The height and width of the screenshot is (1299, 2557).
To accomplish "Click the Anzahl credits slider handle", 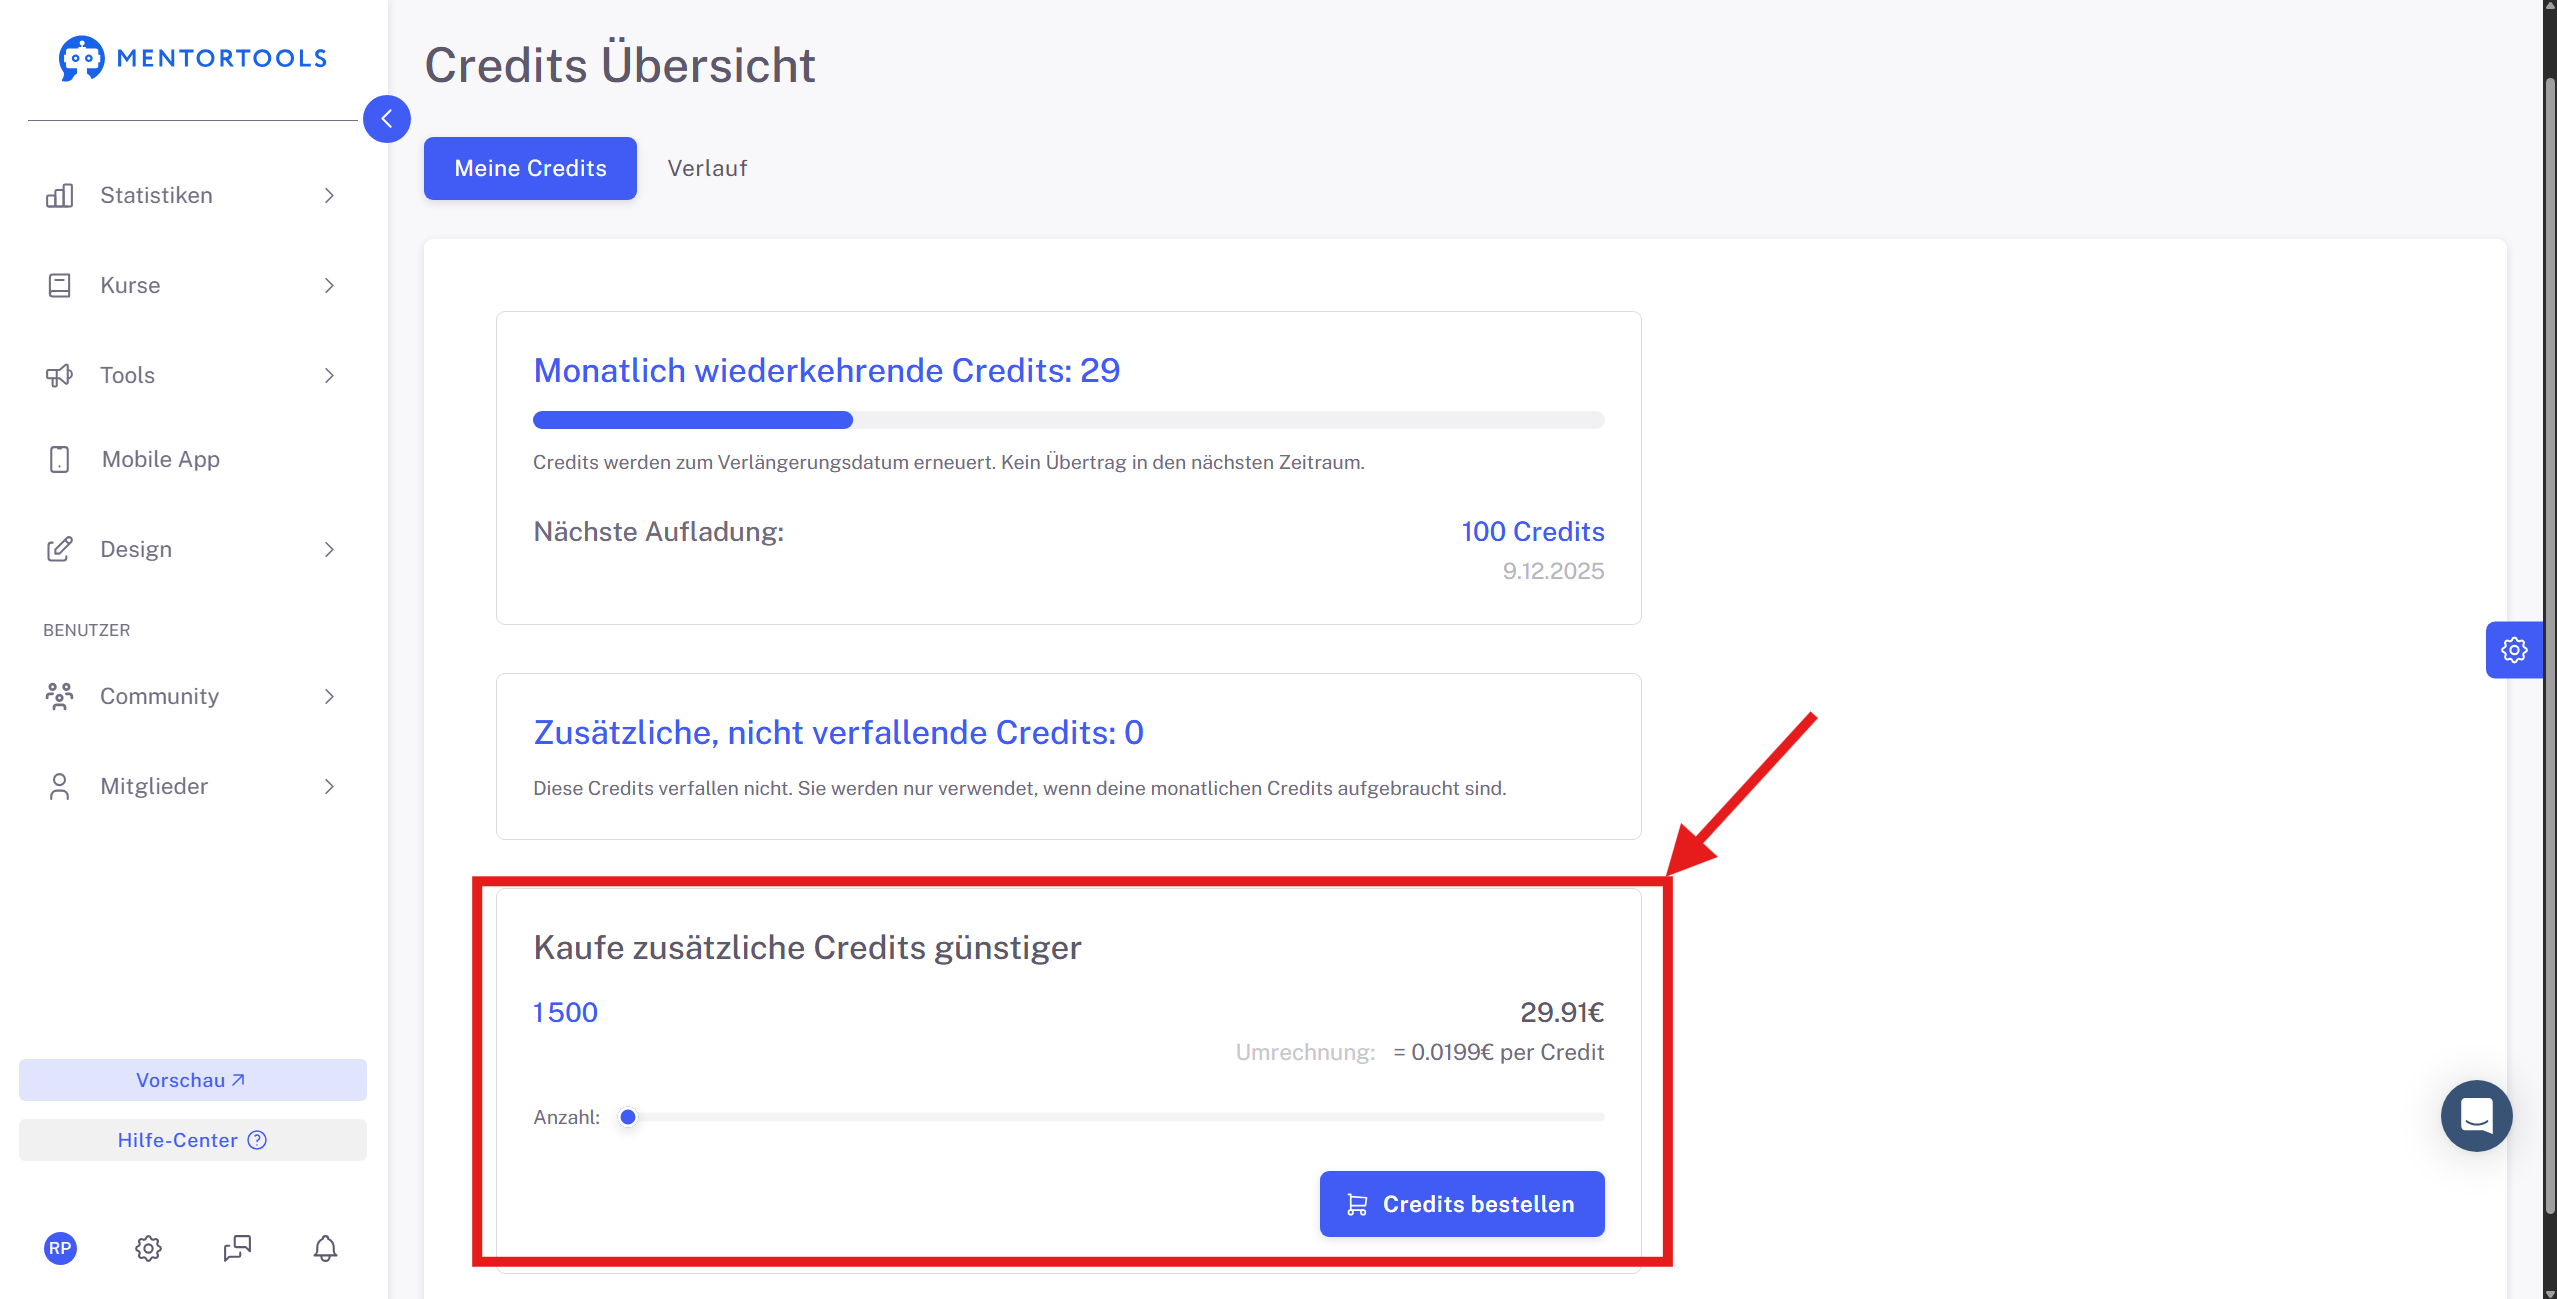I will [x=628, y=1117].
